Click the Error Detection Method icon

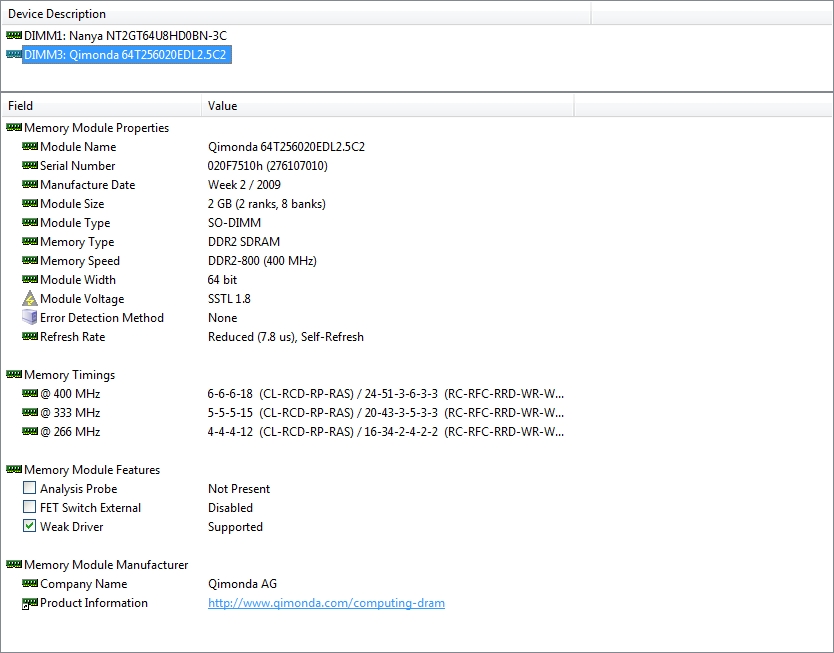pos(30,318)
